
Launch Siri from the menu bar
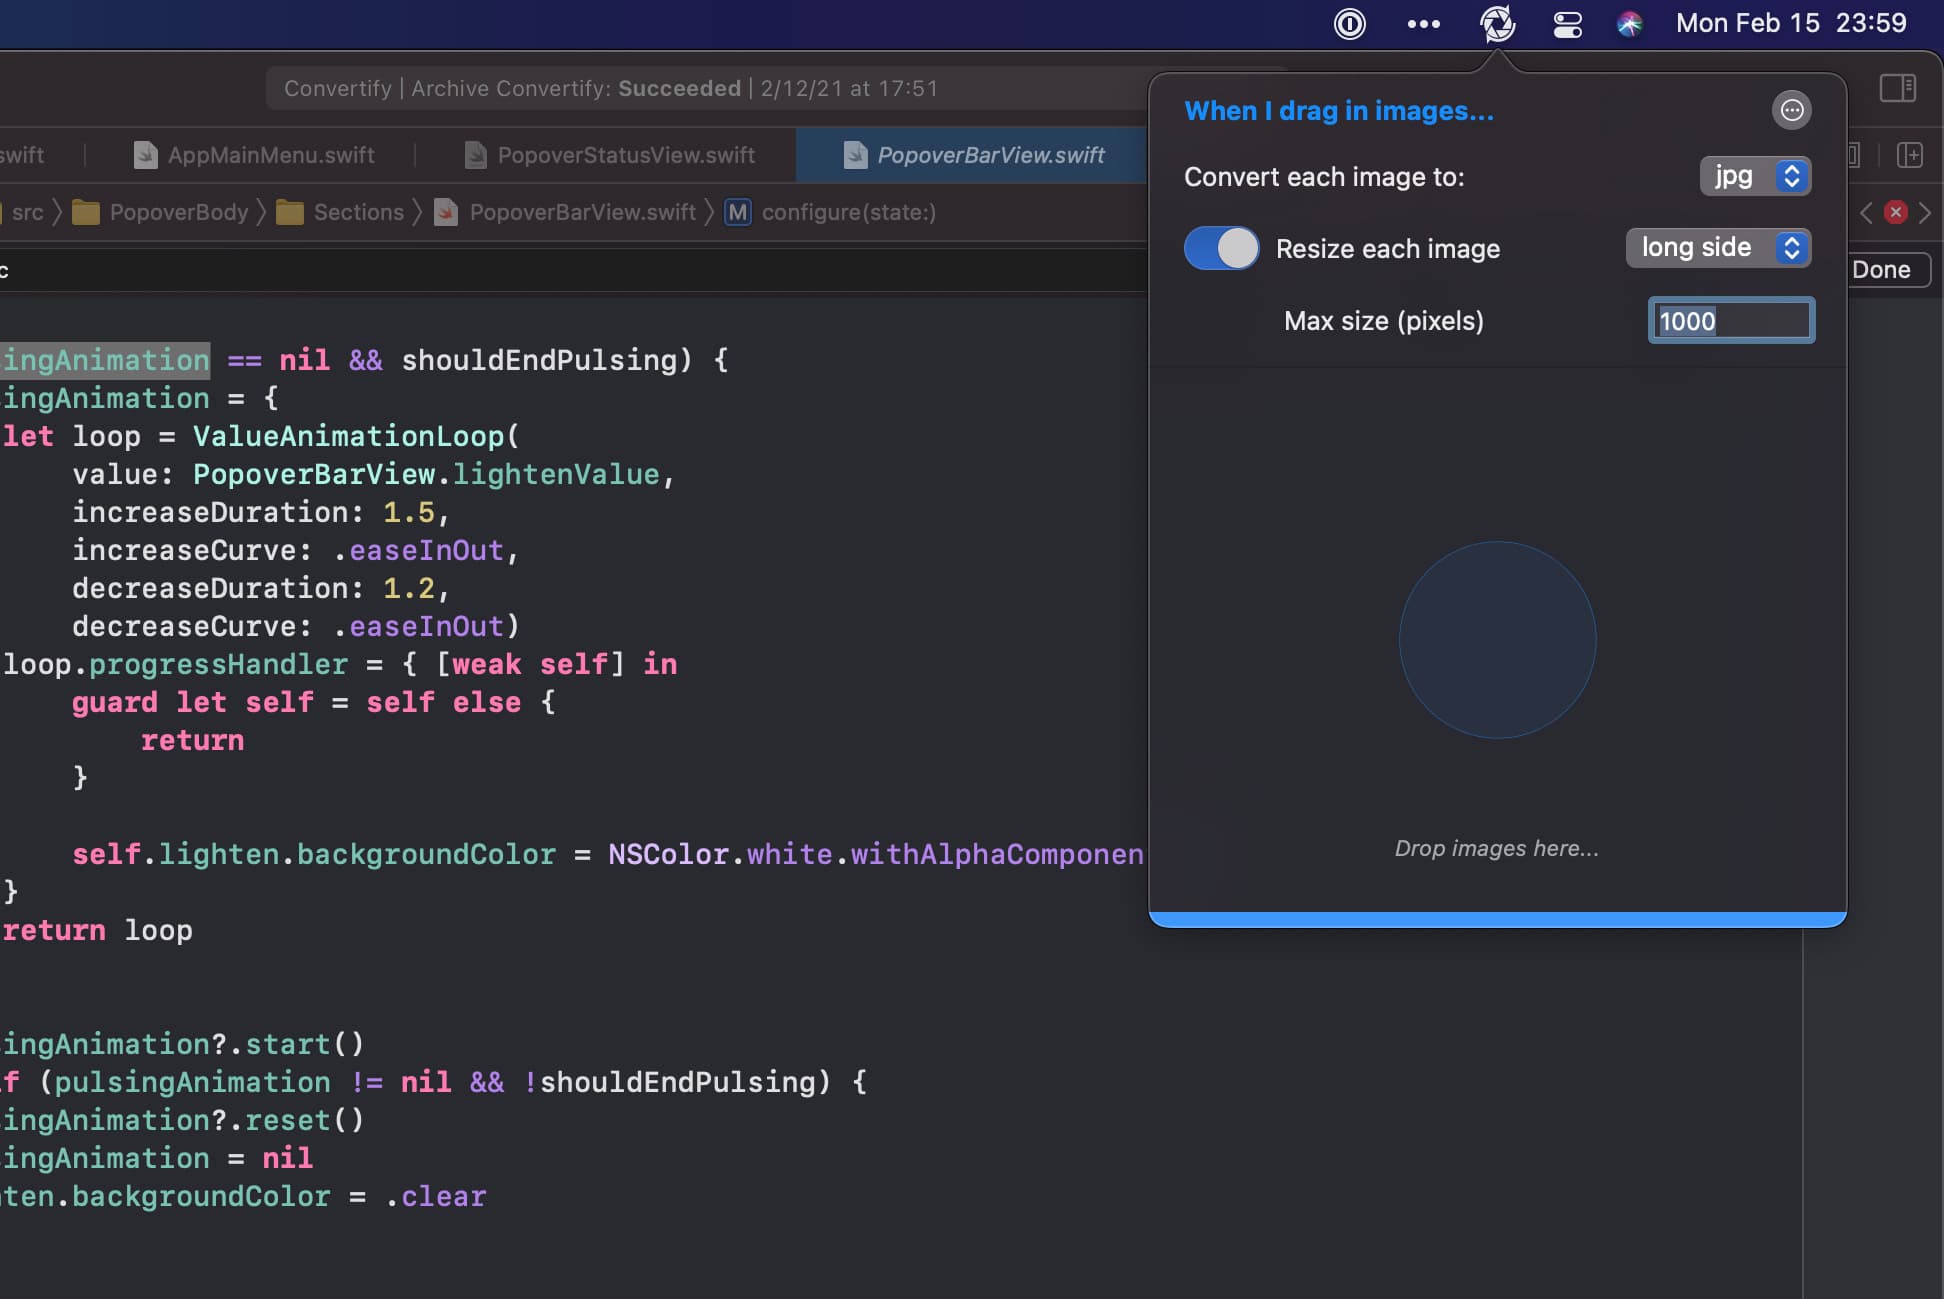pyautogui.click(x=1629, y=23)
